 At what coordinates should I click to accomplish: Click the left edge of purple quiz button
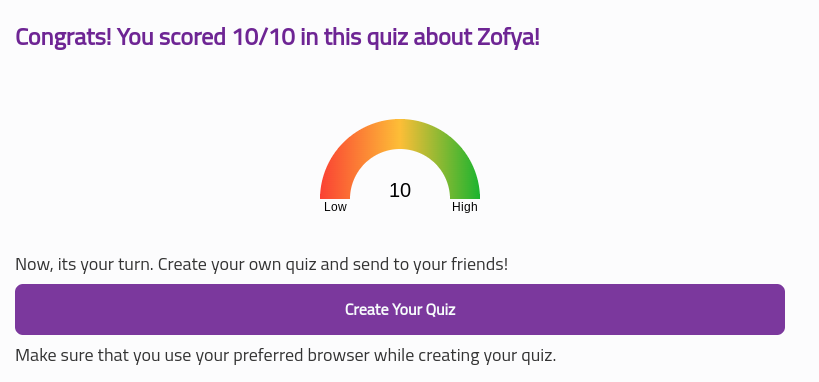(21, 309)
